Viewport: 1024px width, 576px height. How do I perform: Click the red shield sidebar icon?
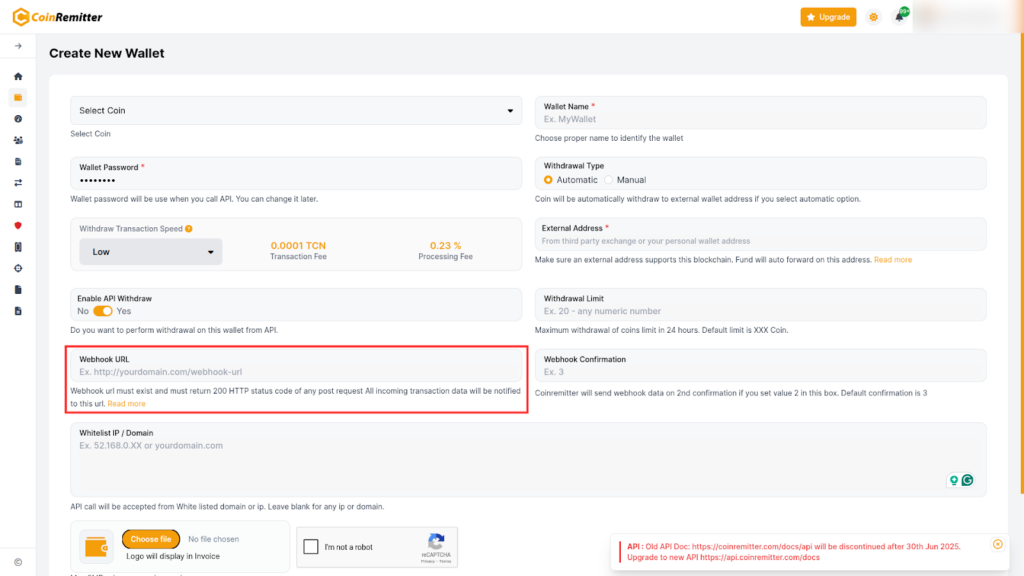tap(18, 225)
